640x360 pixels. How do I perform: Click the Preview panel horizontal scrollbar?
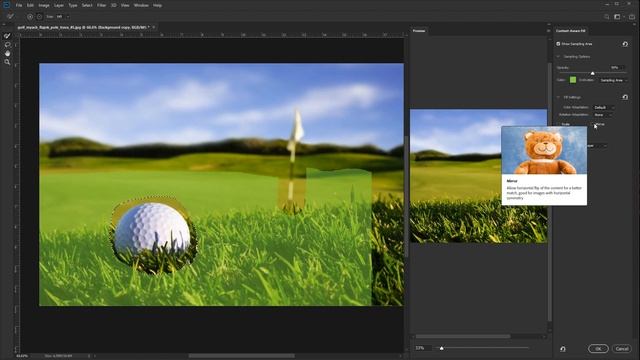[463, 337]
